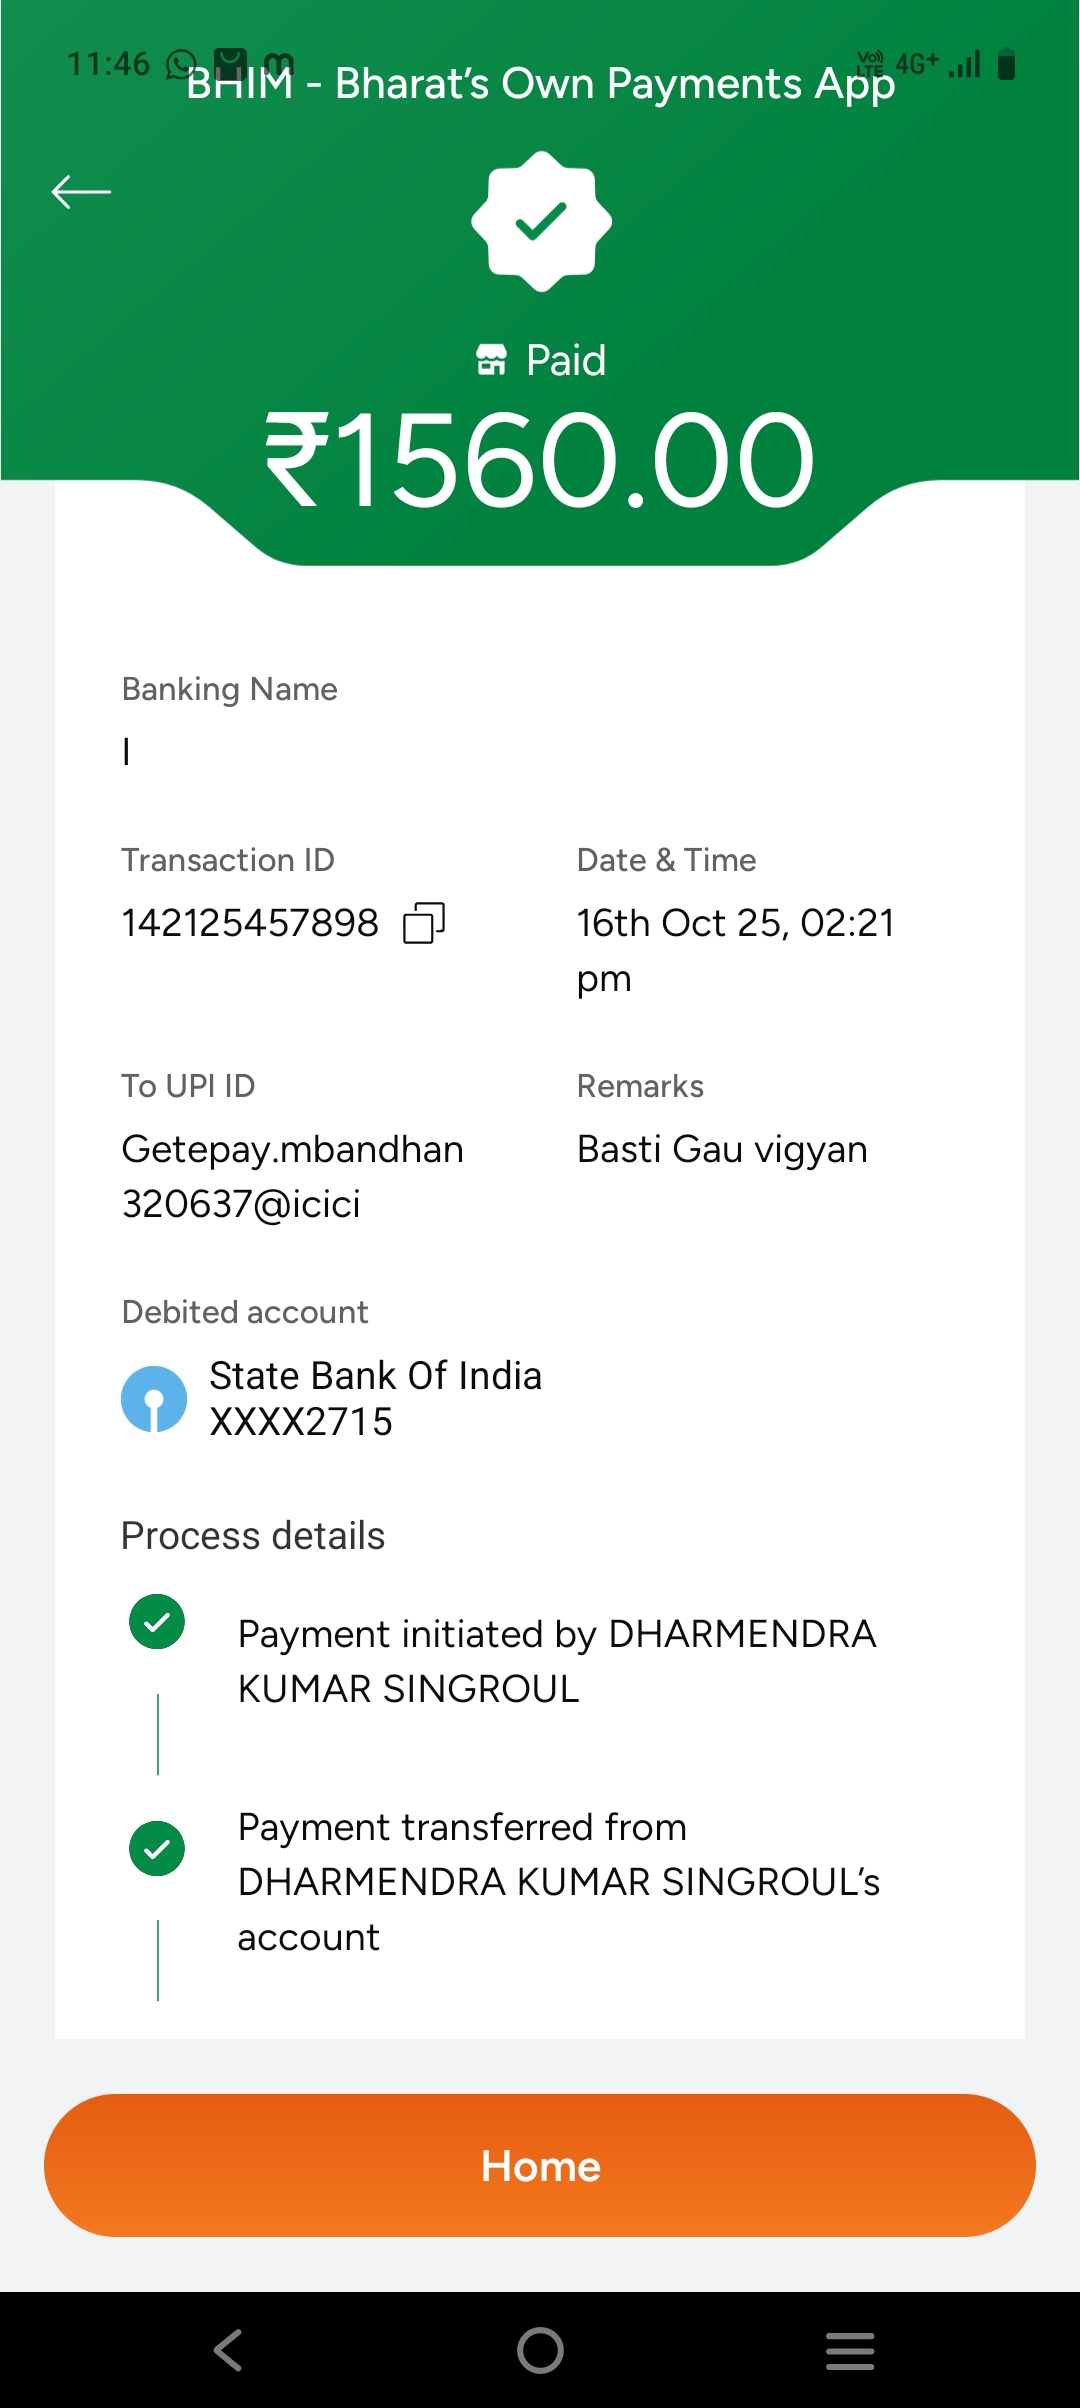Tap the orange Home button
Viewport: 1080px width, 2408px height.
coord(540,2165)
